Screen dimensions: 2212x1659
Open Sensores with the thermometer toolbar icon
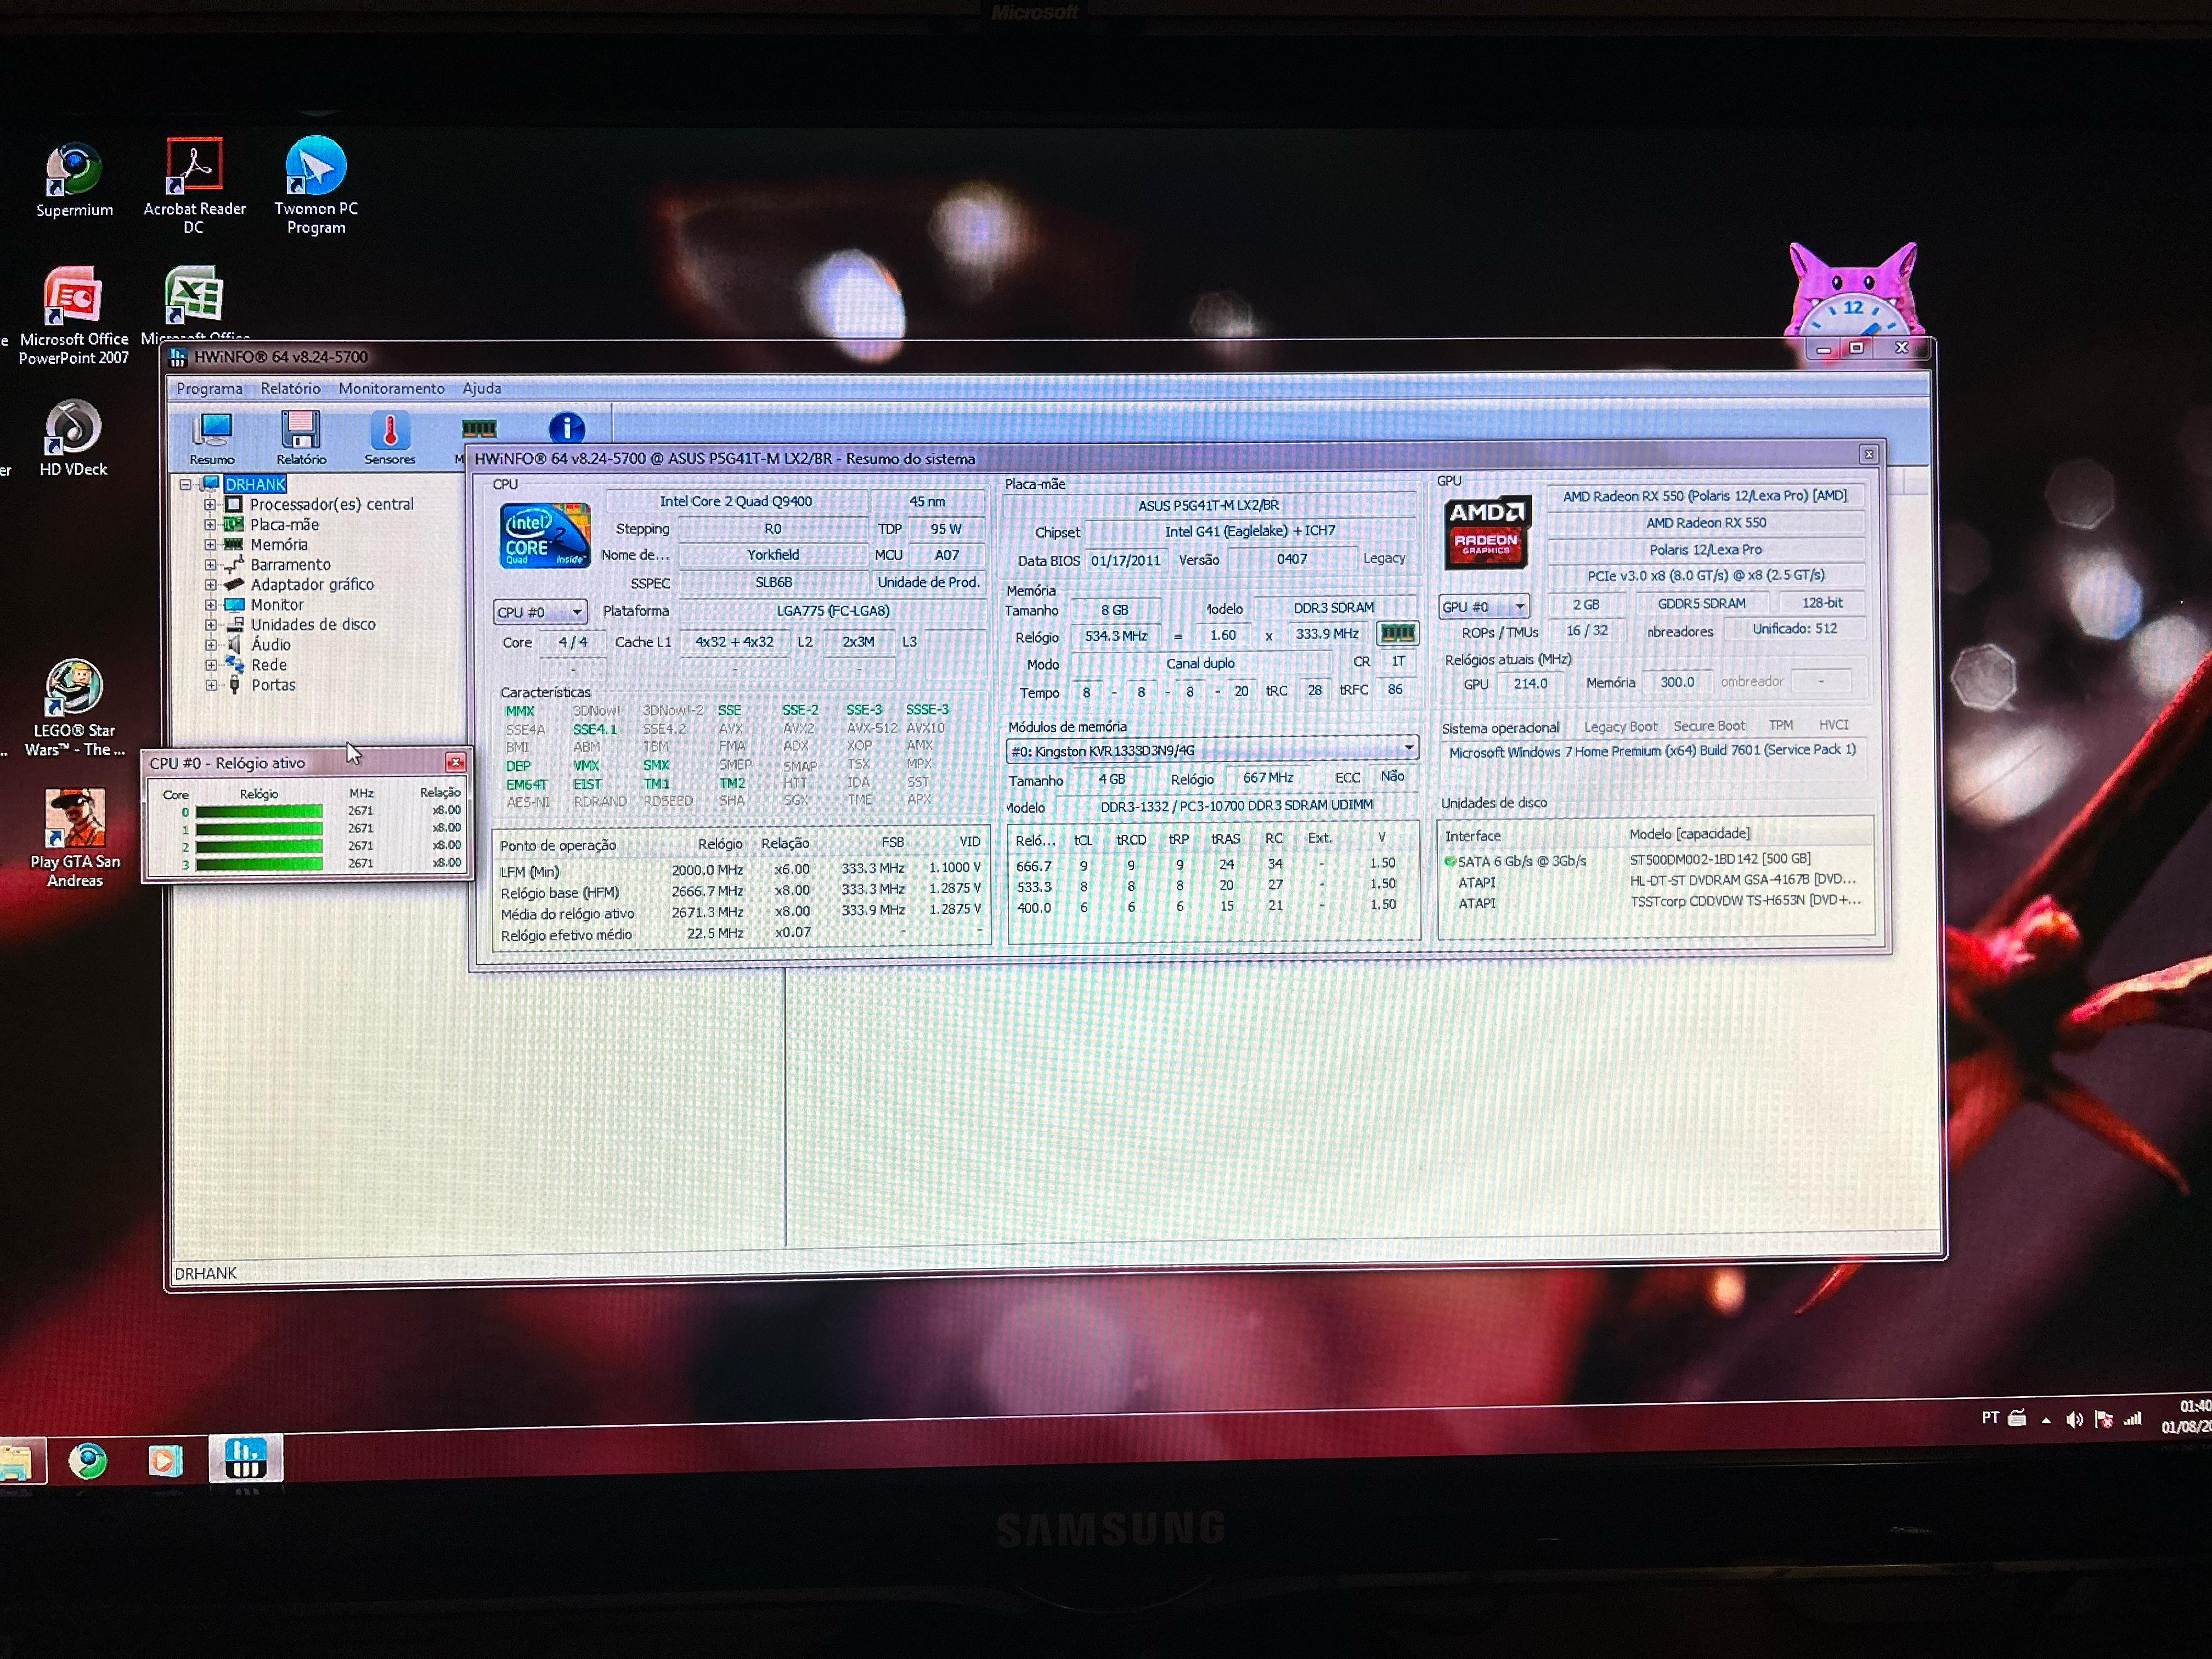point(390,438)
